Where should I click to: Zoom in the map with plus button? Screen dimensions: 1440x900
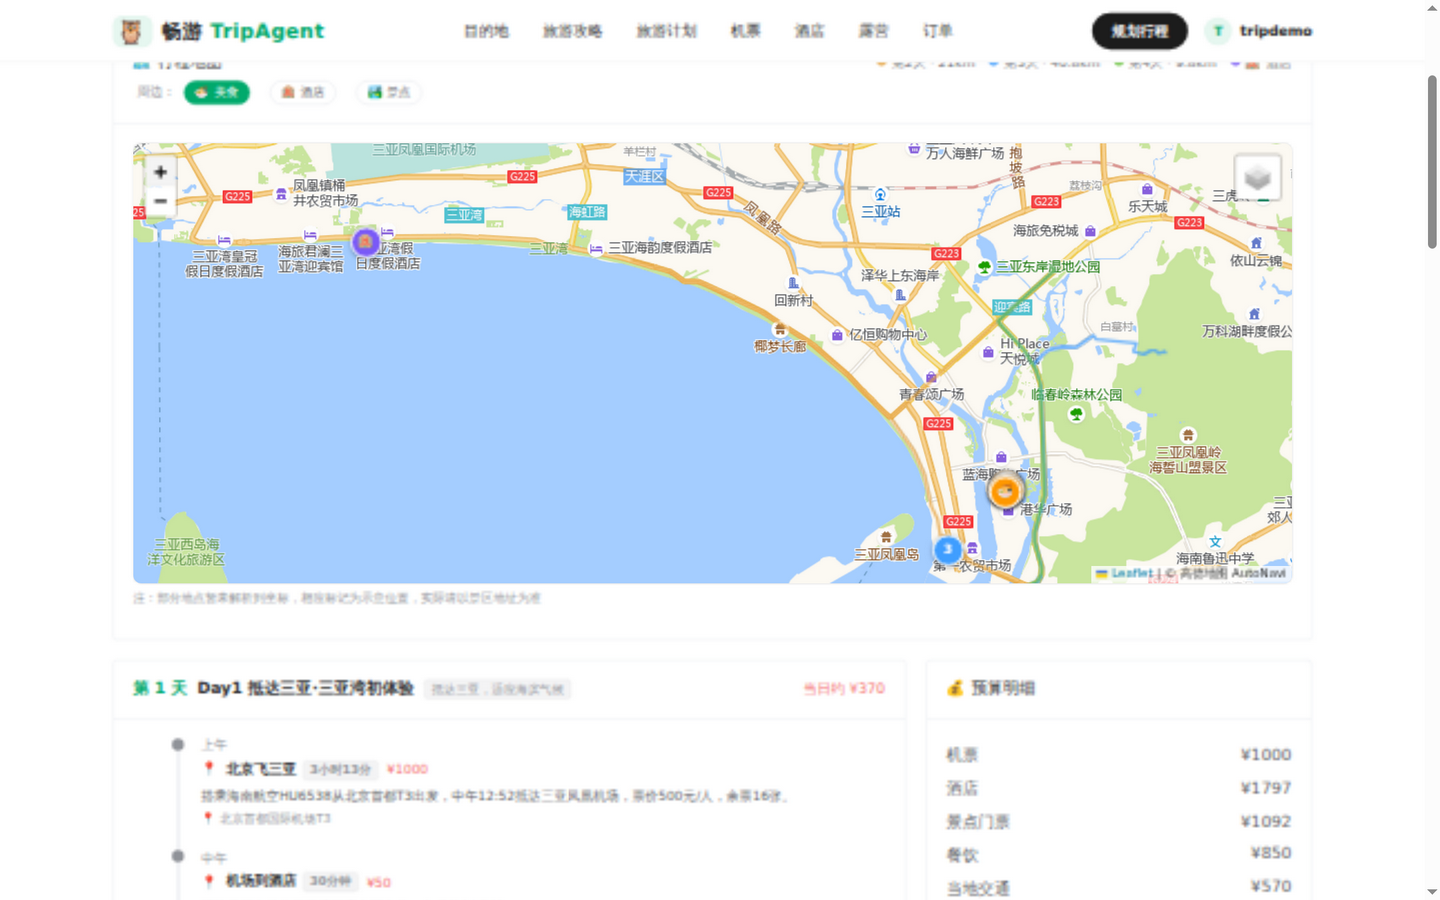point(160,172)
